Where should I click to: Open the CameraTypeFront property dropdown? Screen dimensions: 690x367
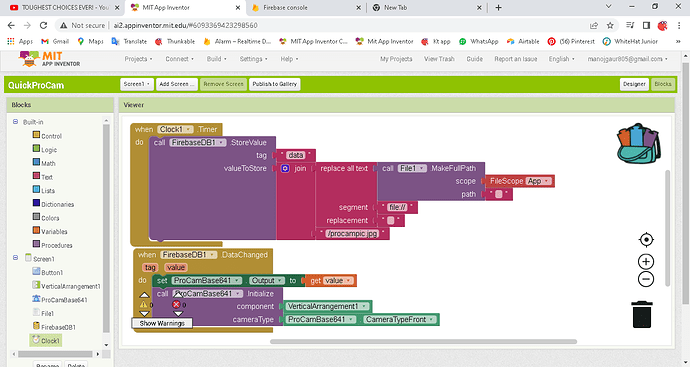[400, 319]
